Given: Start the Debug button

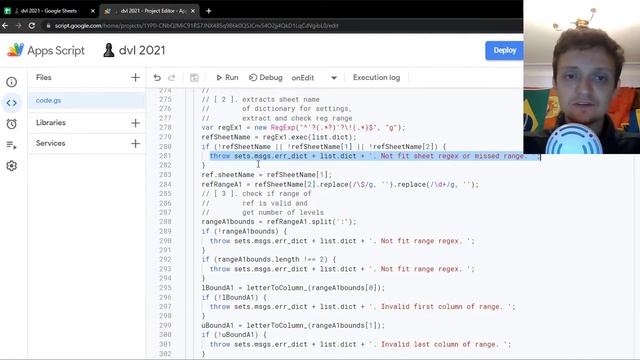Looking at the screenshot, I should pyautogui.click(x=266, y=78).
